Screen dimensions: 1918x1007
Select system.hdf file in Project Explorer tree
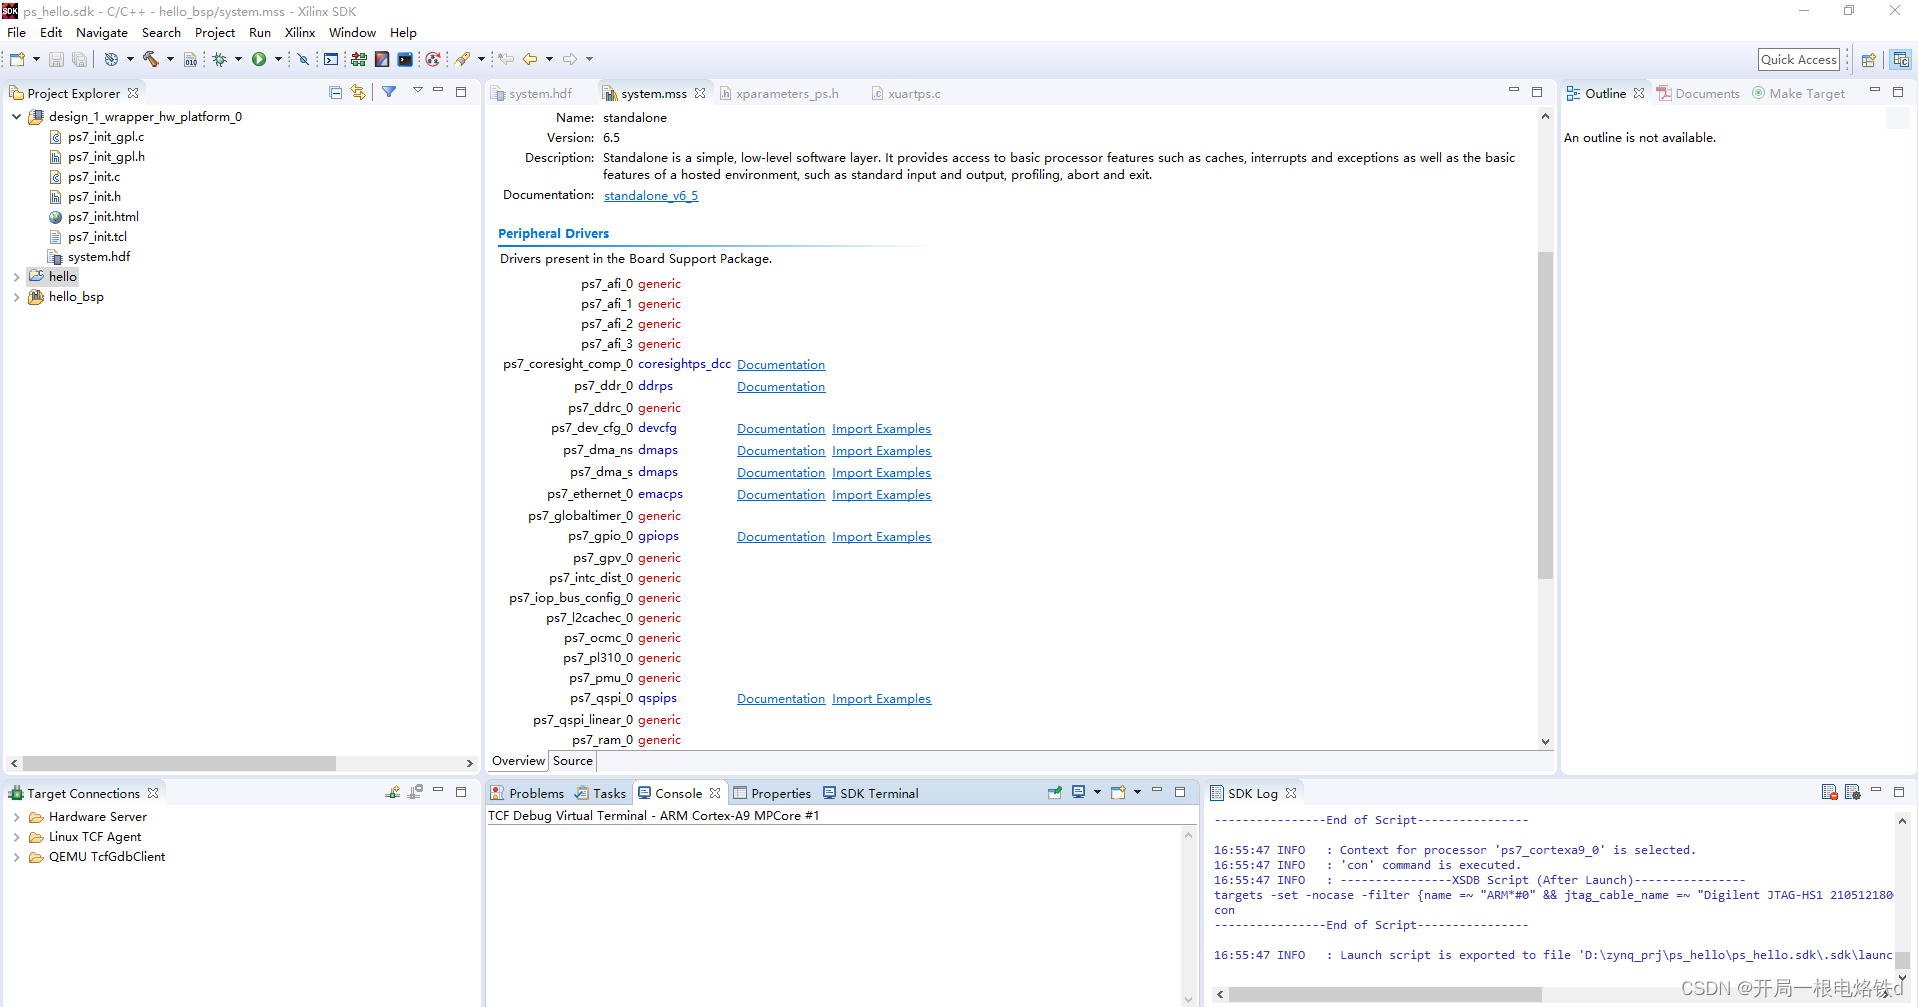click(x=99, y=257)
